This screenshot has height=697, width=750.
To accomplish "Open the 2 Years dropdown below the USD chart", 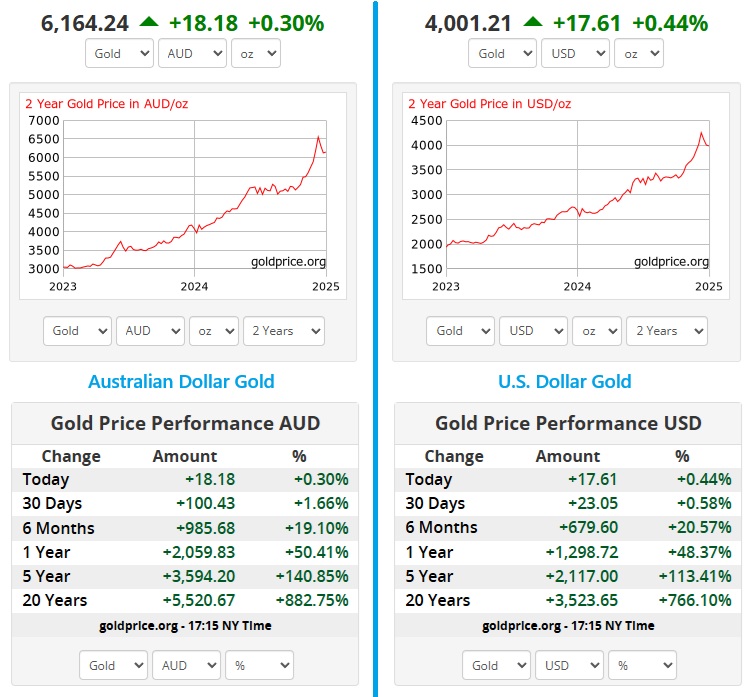I will (667, 331).
